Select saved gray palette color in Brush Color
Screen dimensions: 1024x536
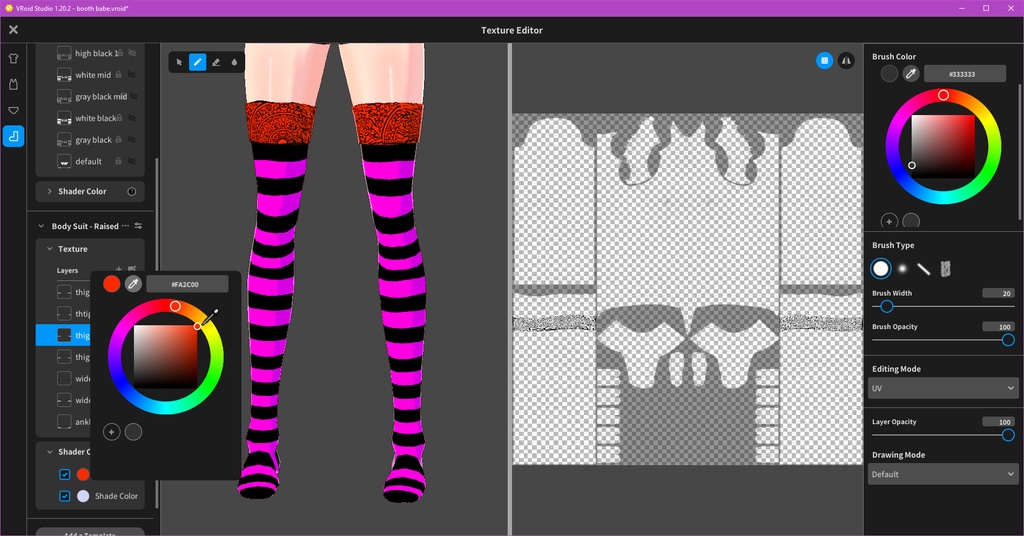[x=910, y=221]
